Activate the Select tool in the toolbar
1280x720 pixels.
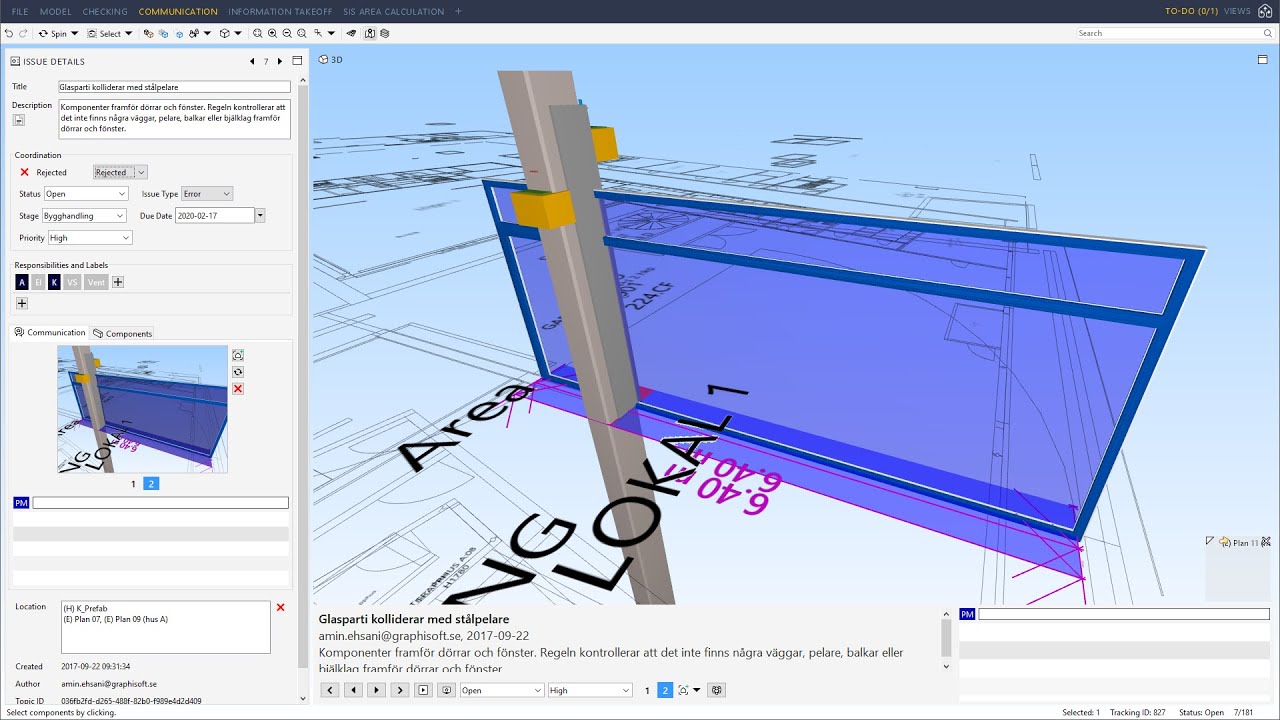(103, 34)
